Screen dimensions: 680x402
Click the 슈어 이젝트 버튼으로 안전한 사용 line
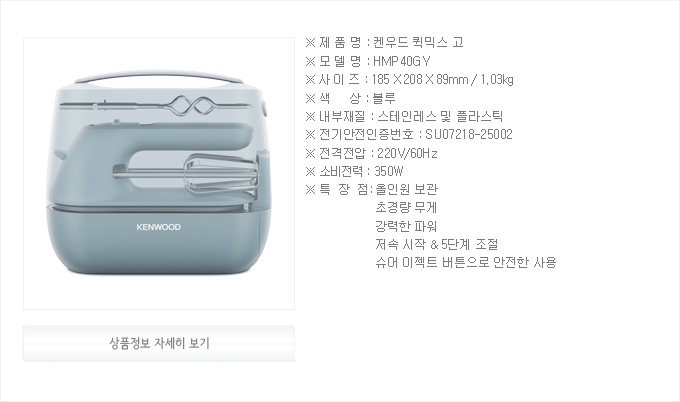click(x=466, y=262)
